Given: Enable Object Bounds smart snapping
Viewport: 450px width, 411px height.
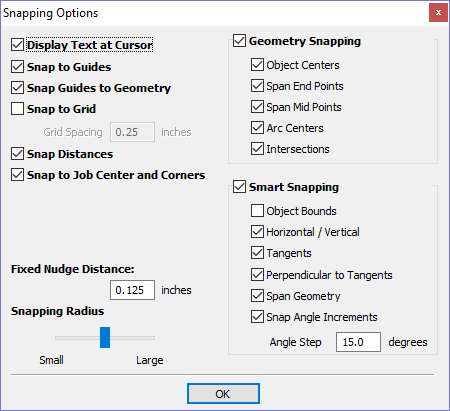Looking at the screenshot, I should pos(257,211).
